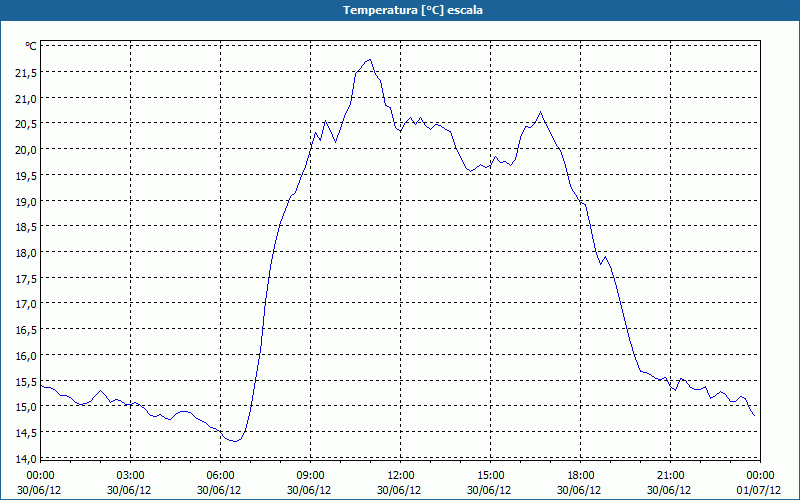This screenshot has width=800, height=500.
Task: Click the curve minimum near 06:30
Action: 235,441
